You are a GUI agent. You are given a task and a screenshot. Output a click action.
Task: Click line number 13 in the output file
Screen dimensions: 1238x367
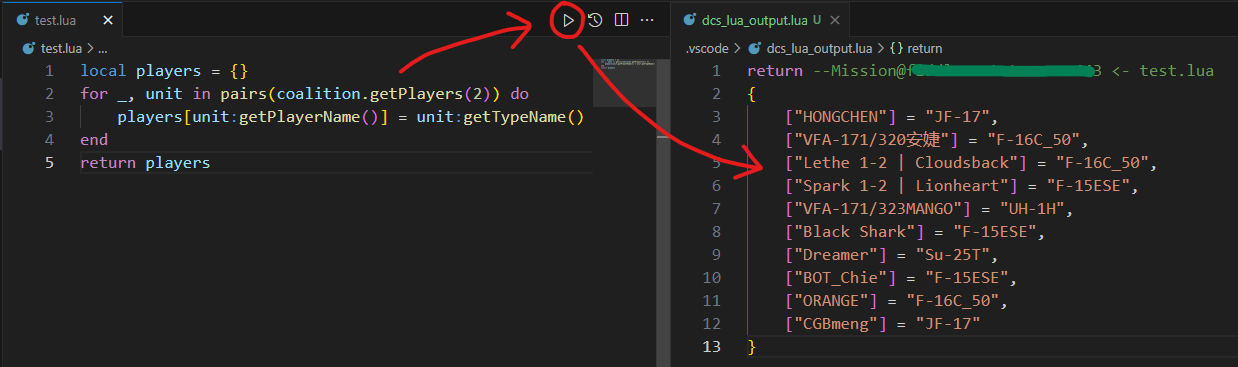click(x=711, y=347)
